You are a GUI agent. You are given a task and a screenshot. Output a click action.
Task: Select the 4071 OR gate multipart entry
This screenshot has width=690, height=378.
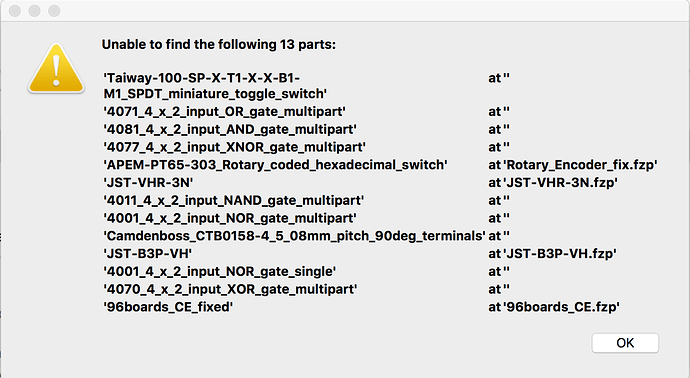tap(224, 111)
